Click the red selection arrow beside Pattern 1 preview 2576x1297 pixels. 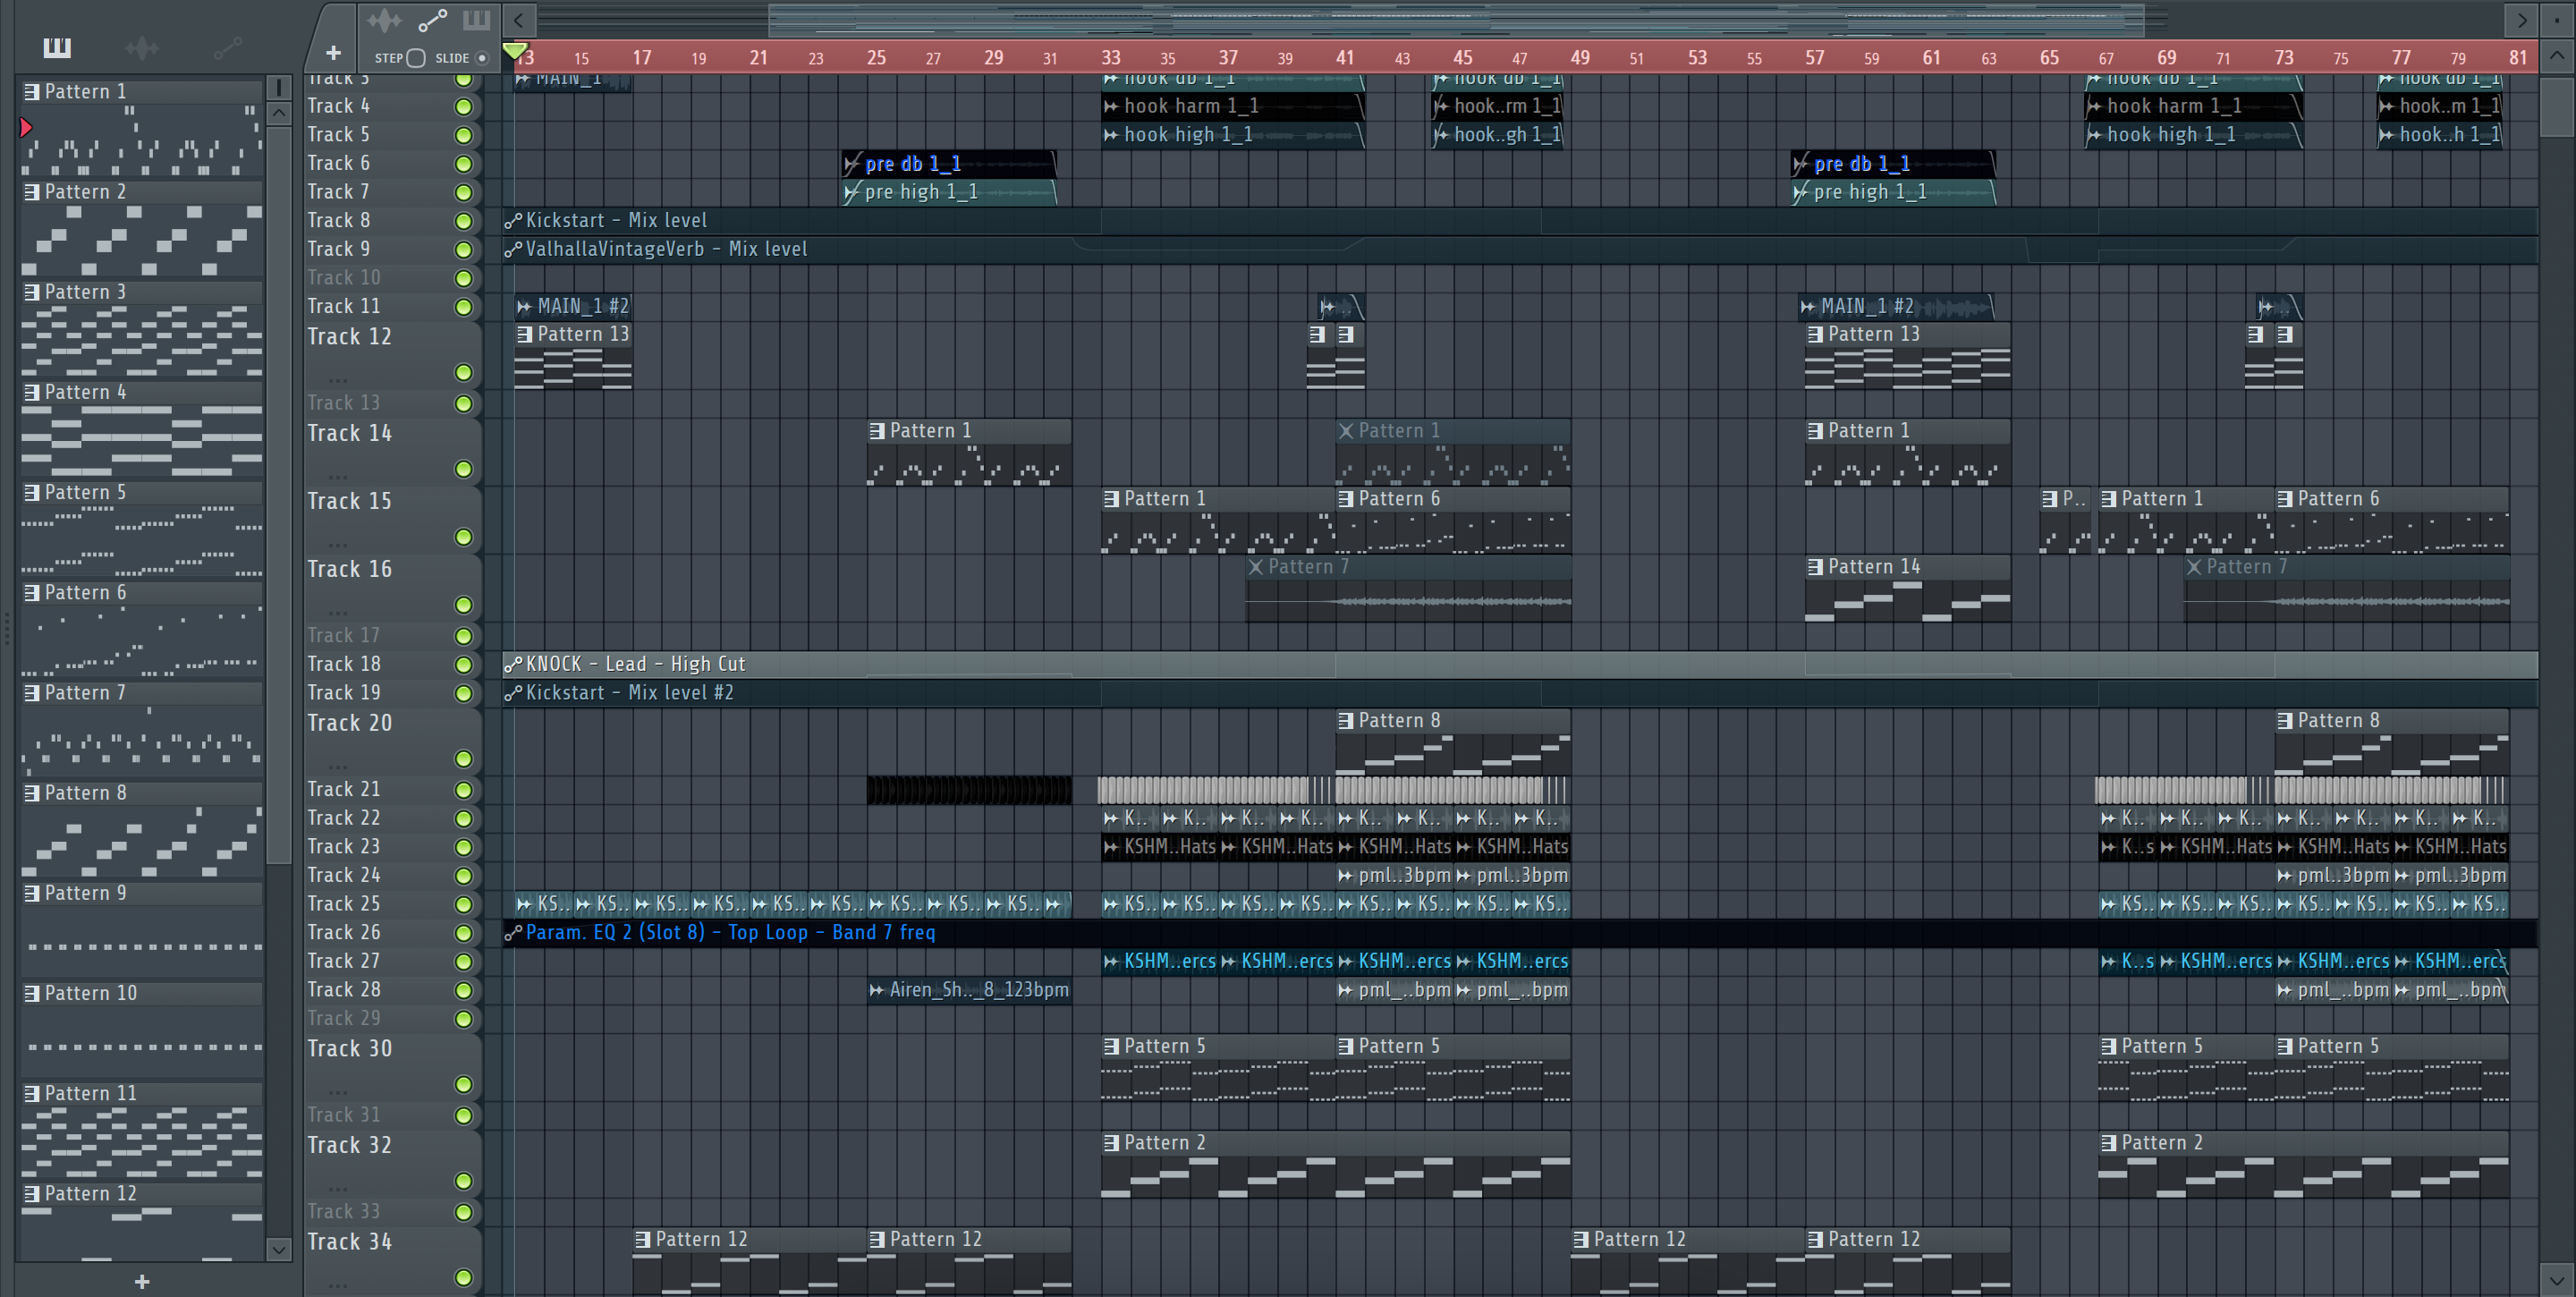coord(26,127)
